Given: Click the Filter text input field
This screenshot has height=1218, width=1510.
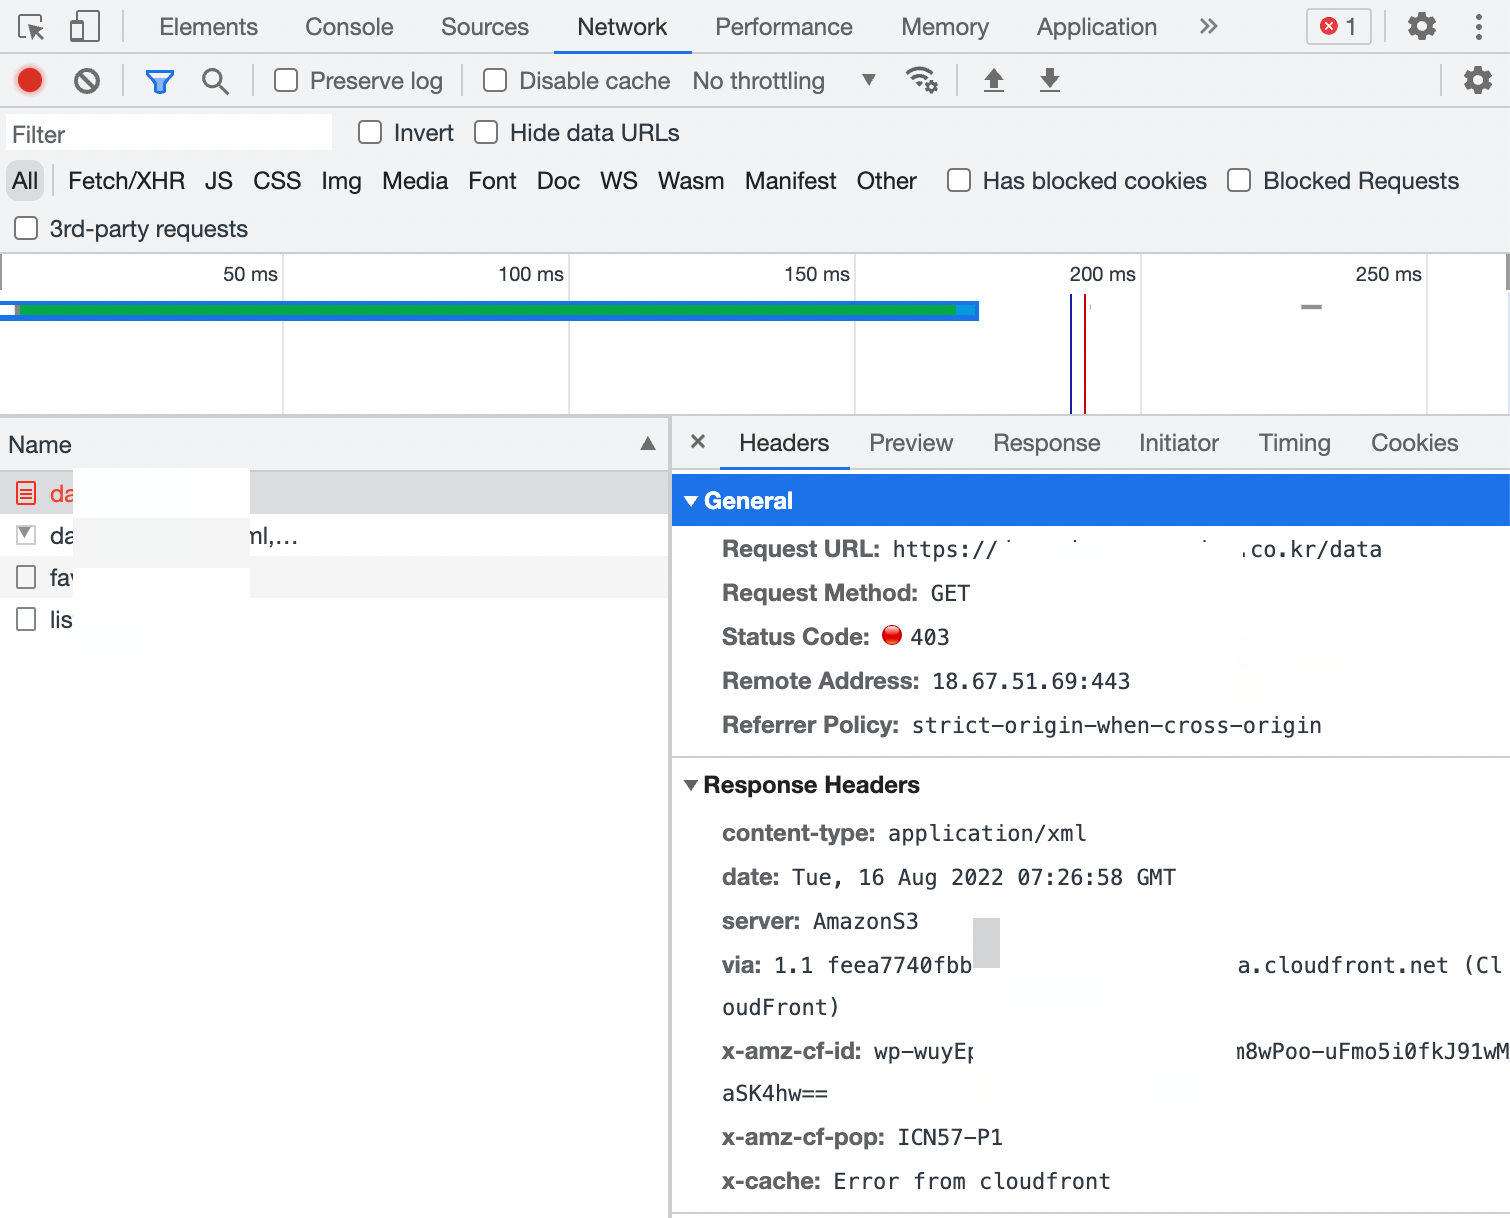Looking at the screenshot, I should tap(169, 134).
